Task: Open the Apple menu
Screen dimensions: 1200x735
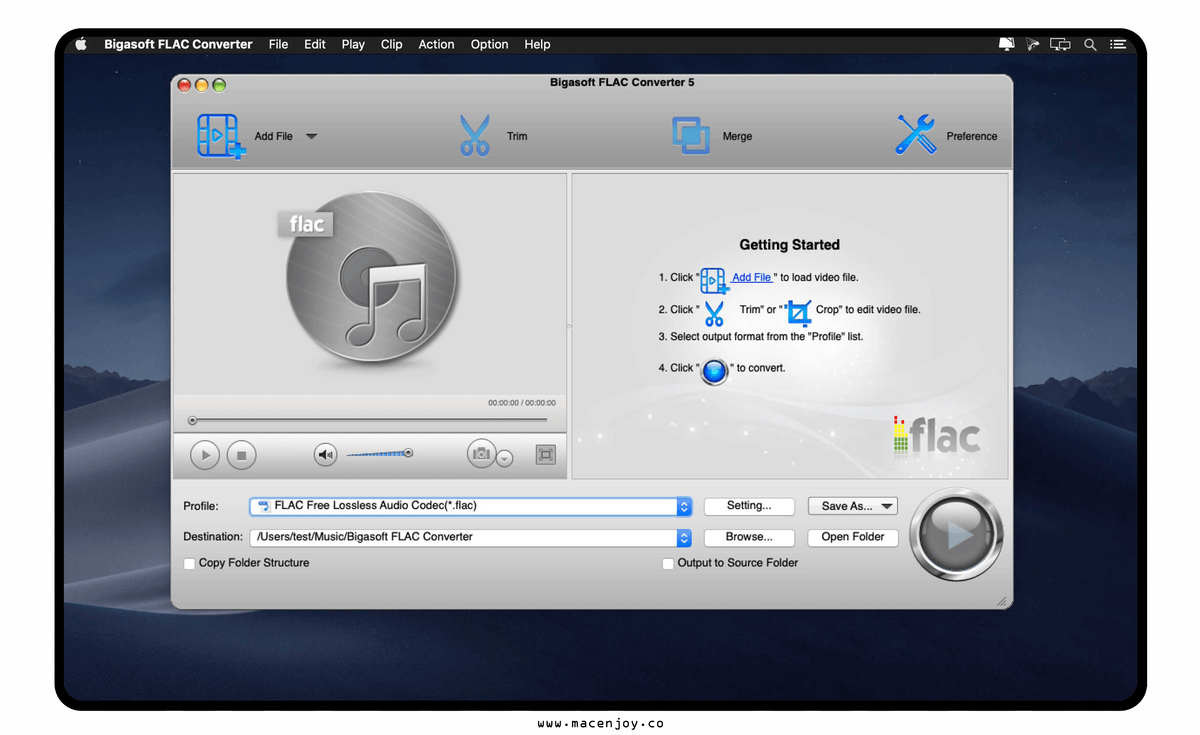Action: point(81,44)
